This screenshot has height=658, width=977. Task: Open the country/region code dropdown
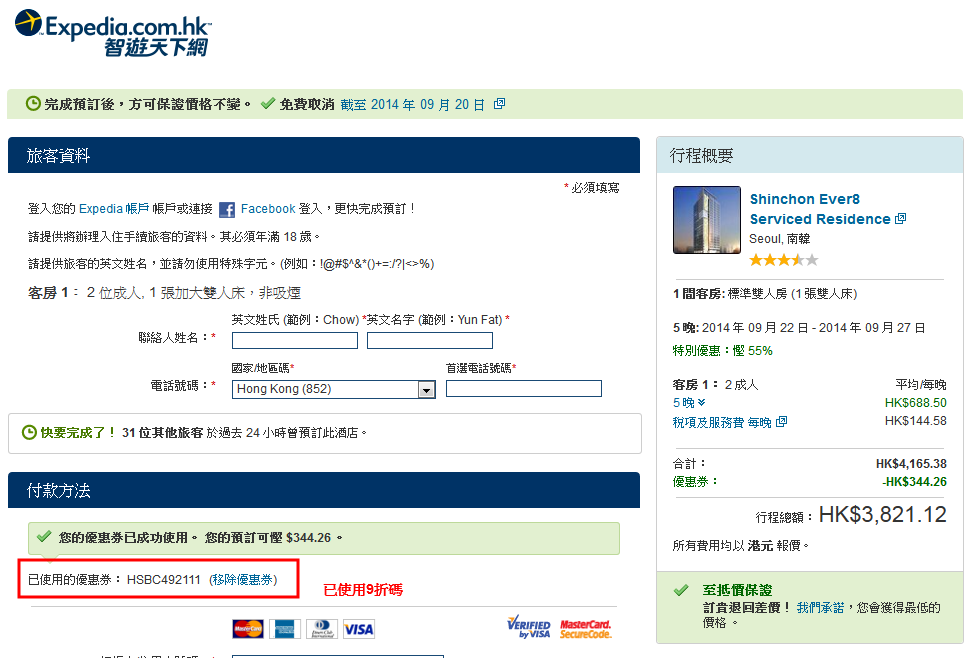click(x=426, y=390)
